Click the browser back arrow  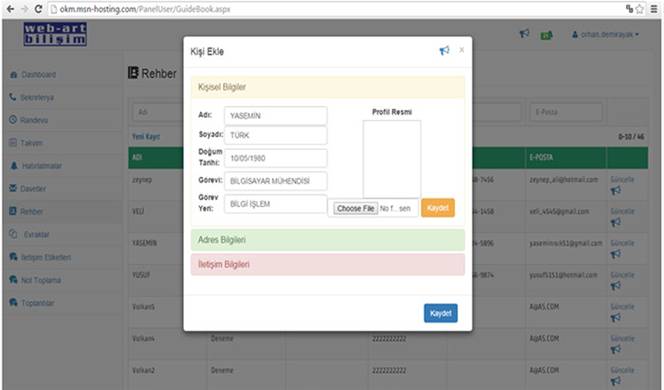click(10, 9)
